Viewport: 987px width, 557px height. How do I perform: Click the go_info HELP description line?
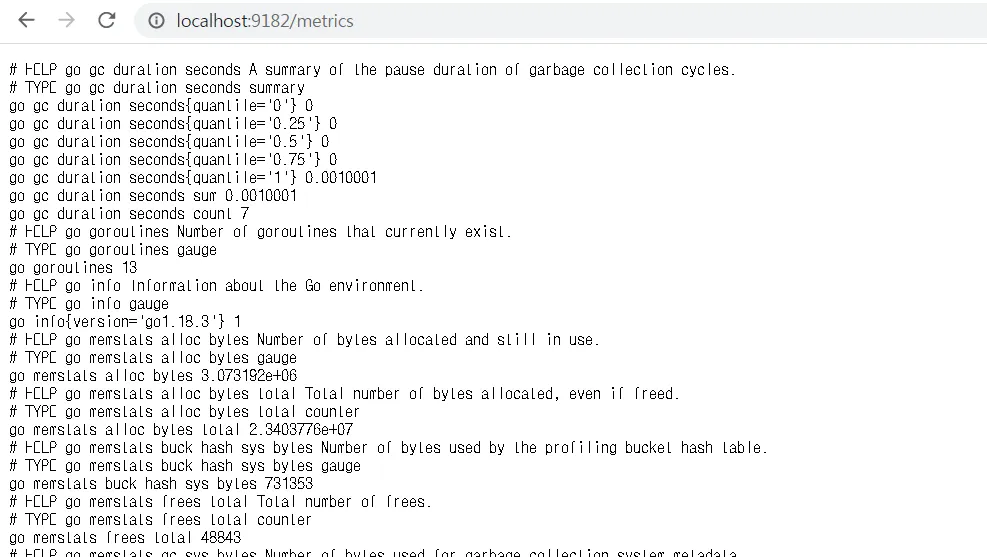tap(216, 286)
